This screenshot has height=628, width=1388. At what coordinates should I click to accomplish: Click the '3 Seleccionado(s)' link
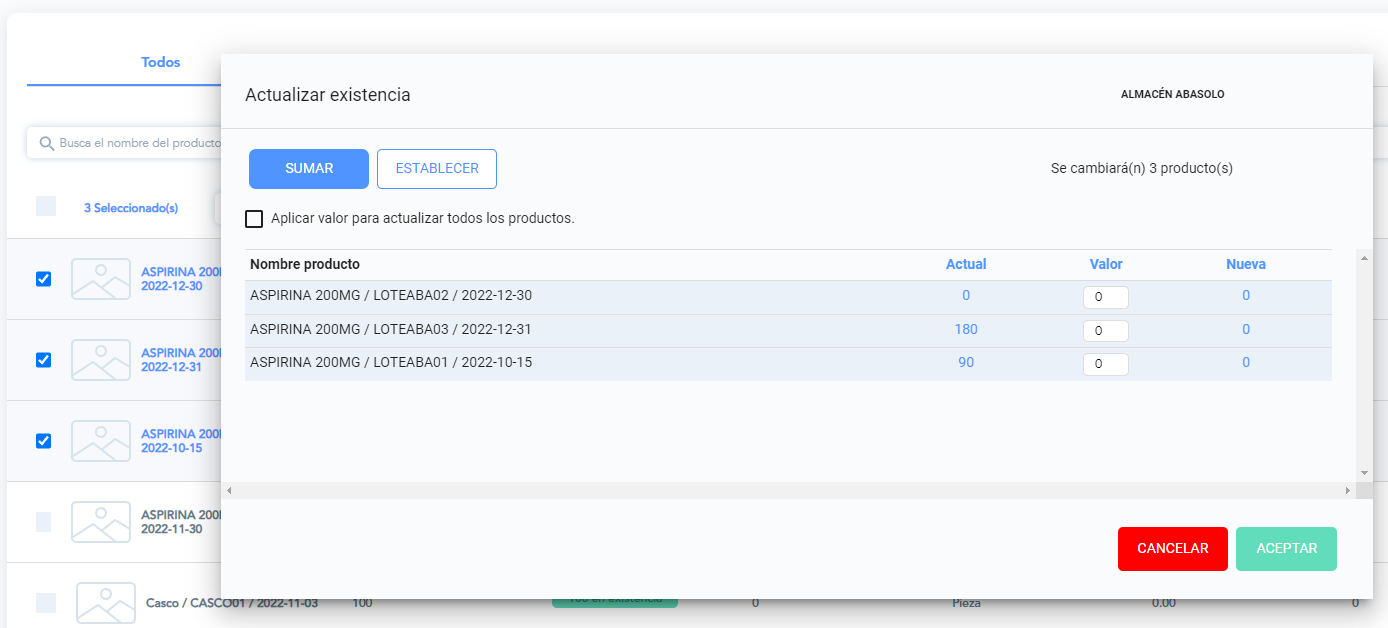pos(131,208)
